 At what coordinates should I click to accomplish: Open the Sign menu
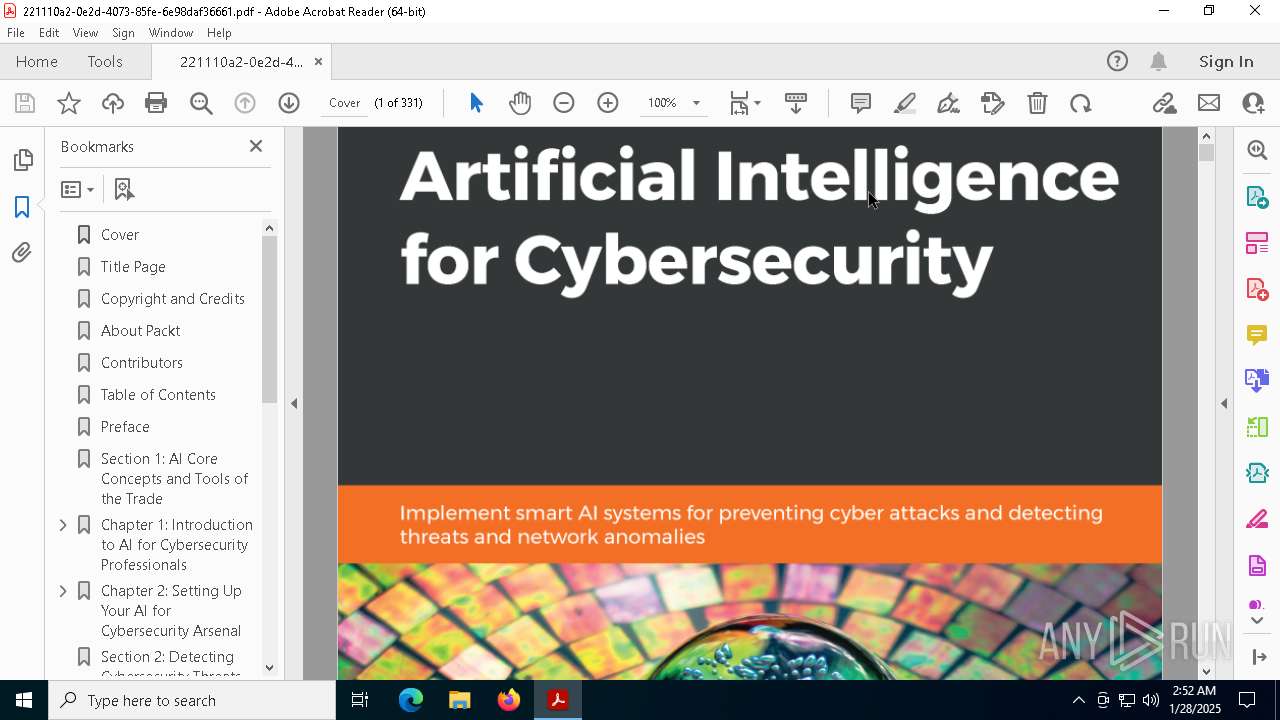123,32
